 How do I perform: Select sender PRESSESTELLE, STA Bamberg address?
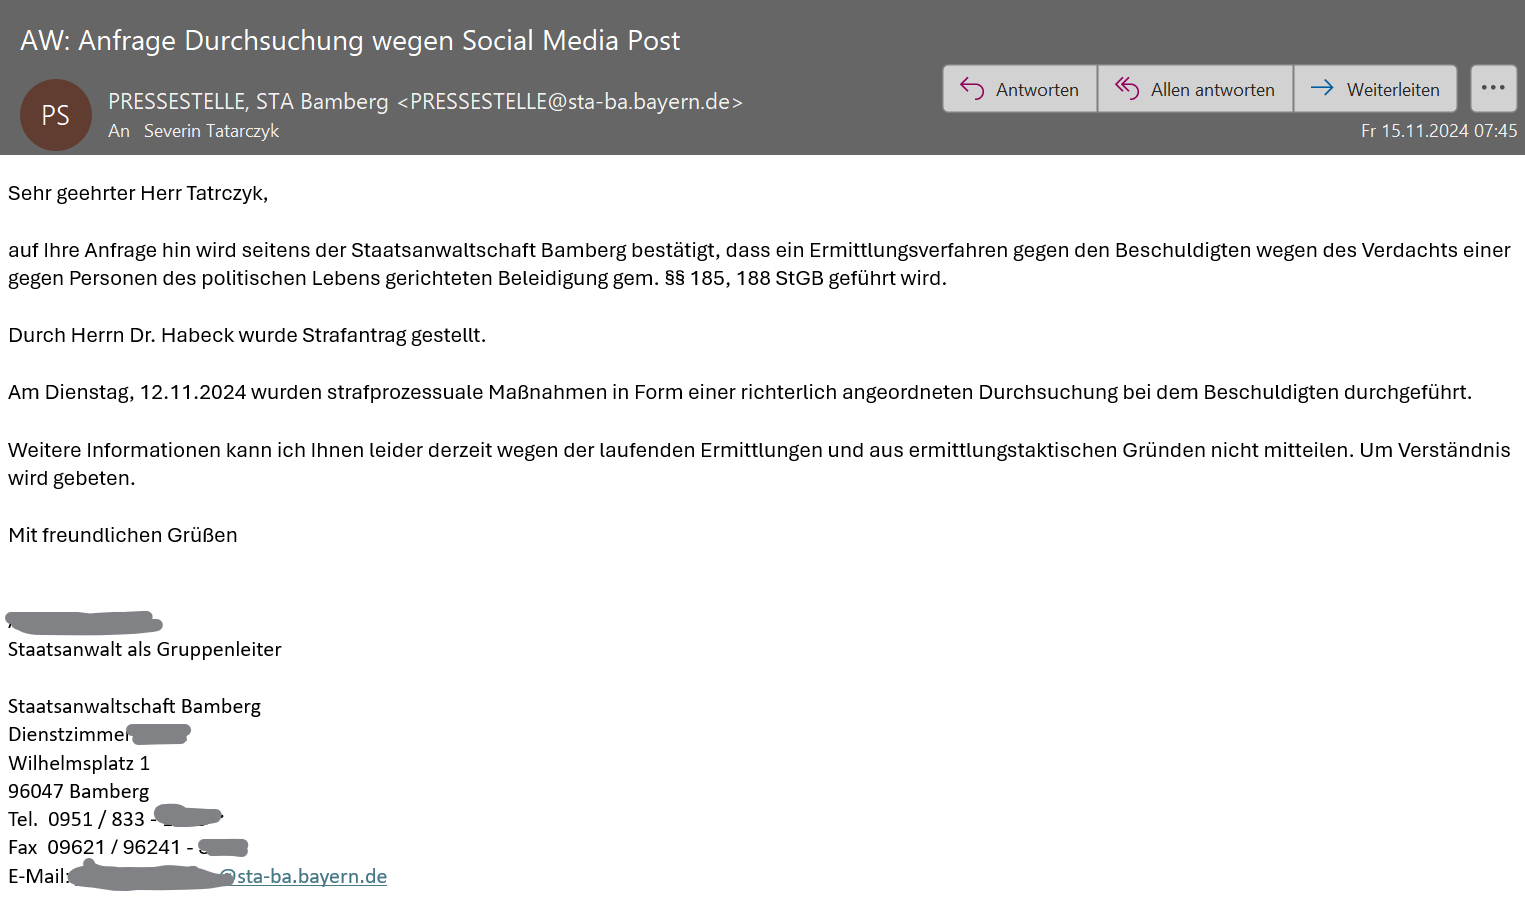point(425,101)
